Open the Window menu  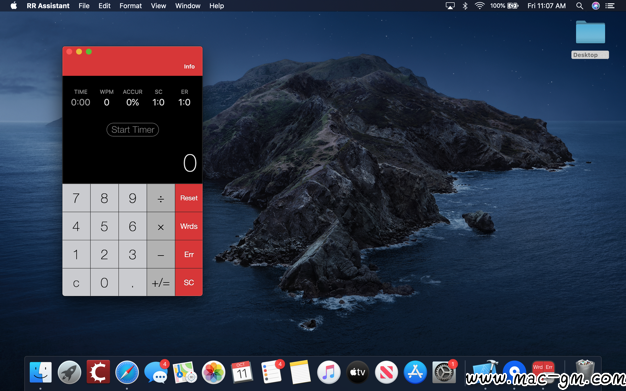click(x=188, y=6)
